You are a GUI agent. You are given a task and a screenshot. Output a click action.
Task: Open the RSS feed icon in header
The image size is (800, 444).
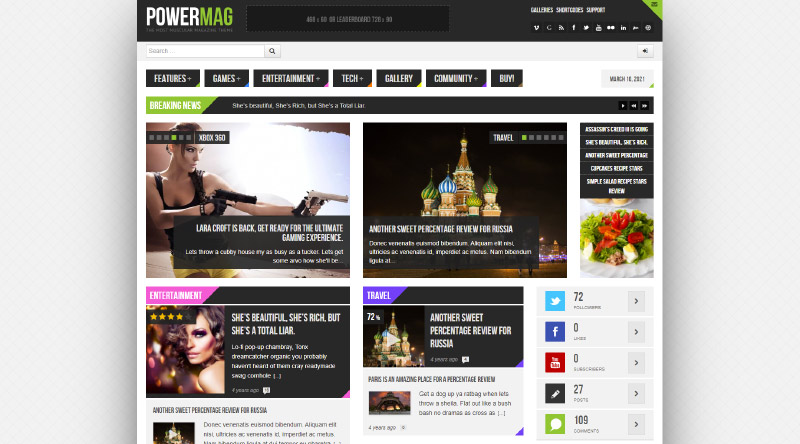click(561, 28)
